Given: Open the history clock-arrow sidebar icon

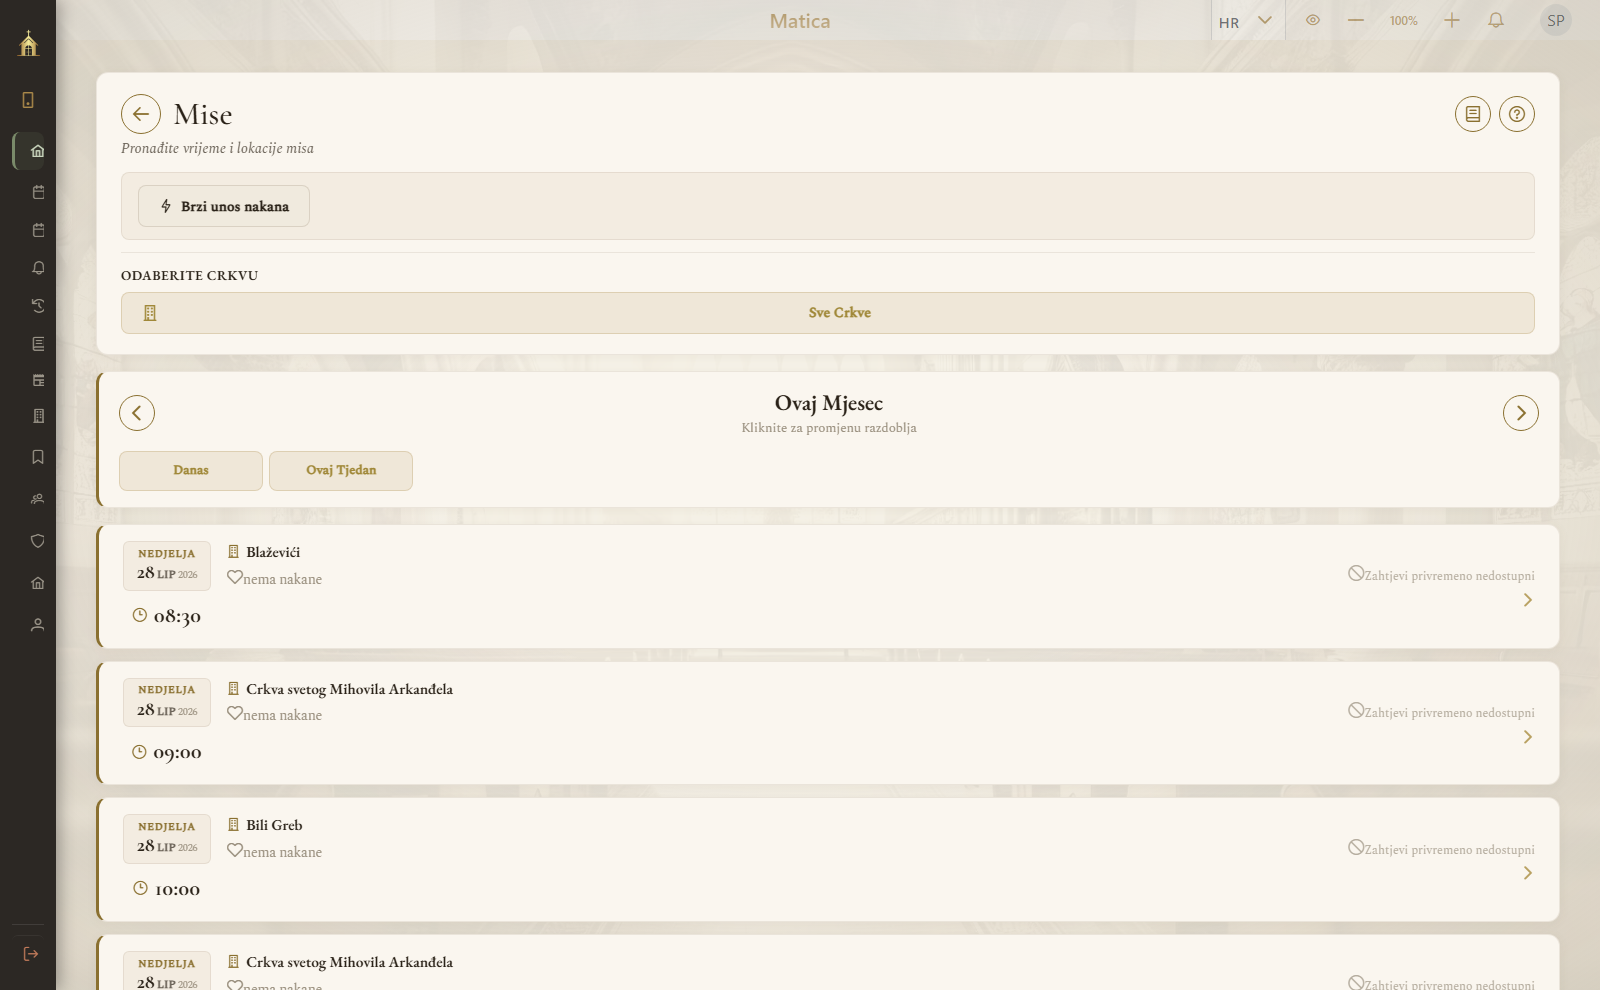Looking at the screenshot, I should (38, 306).
